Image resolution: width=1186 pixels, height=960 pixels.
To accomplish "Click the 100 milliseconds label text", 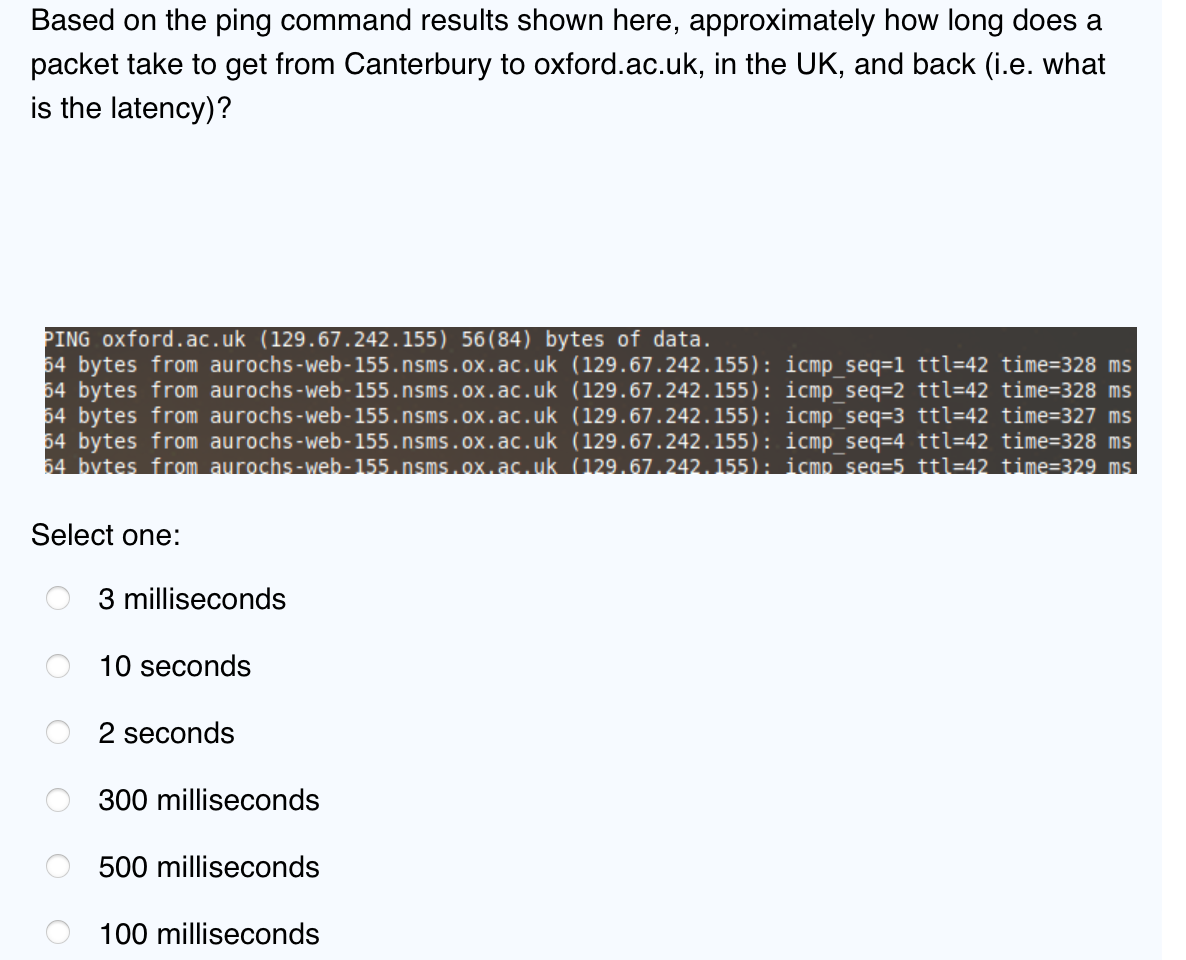I will pos(208,933).
